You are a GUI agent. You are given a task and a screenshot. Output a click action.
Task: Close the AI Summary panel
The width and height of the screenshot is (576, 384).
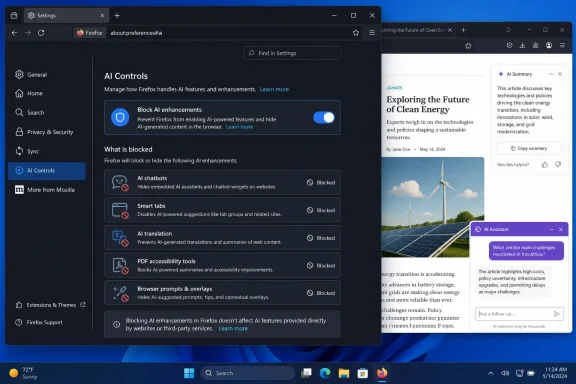560,74
